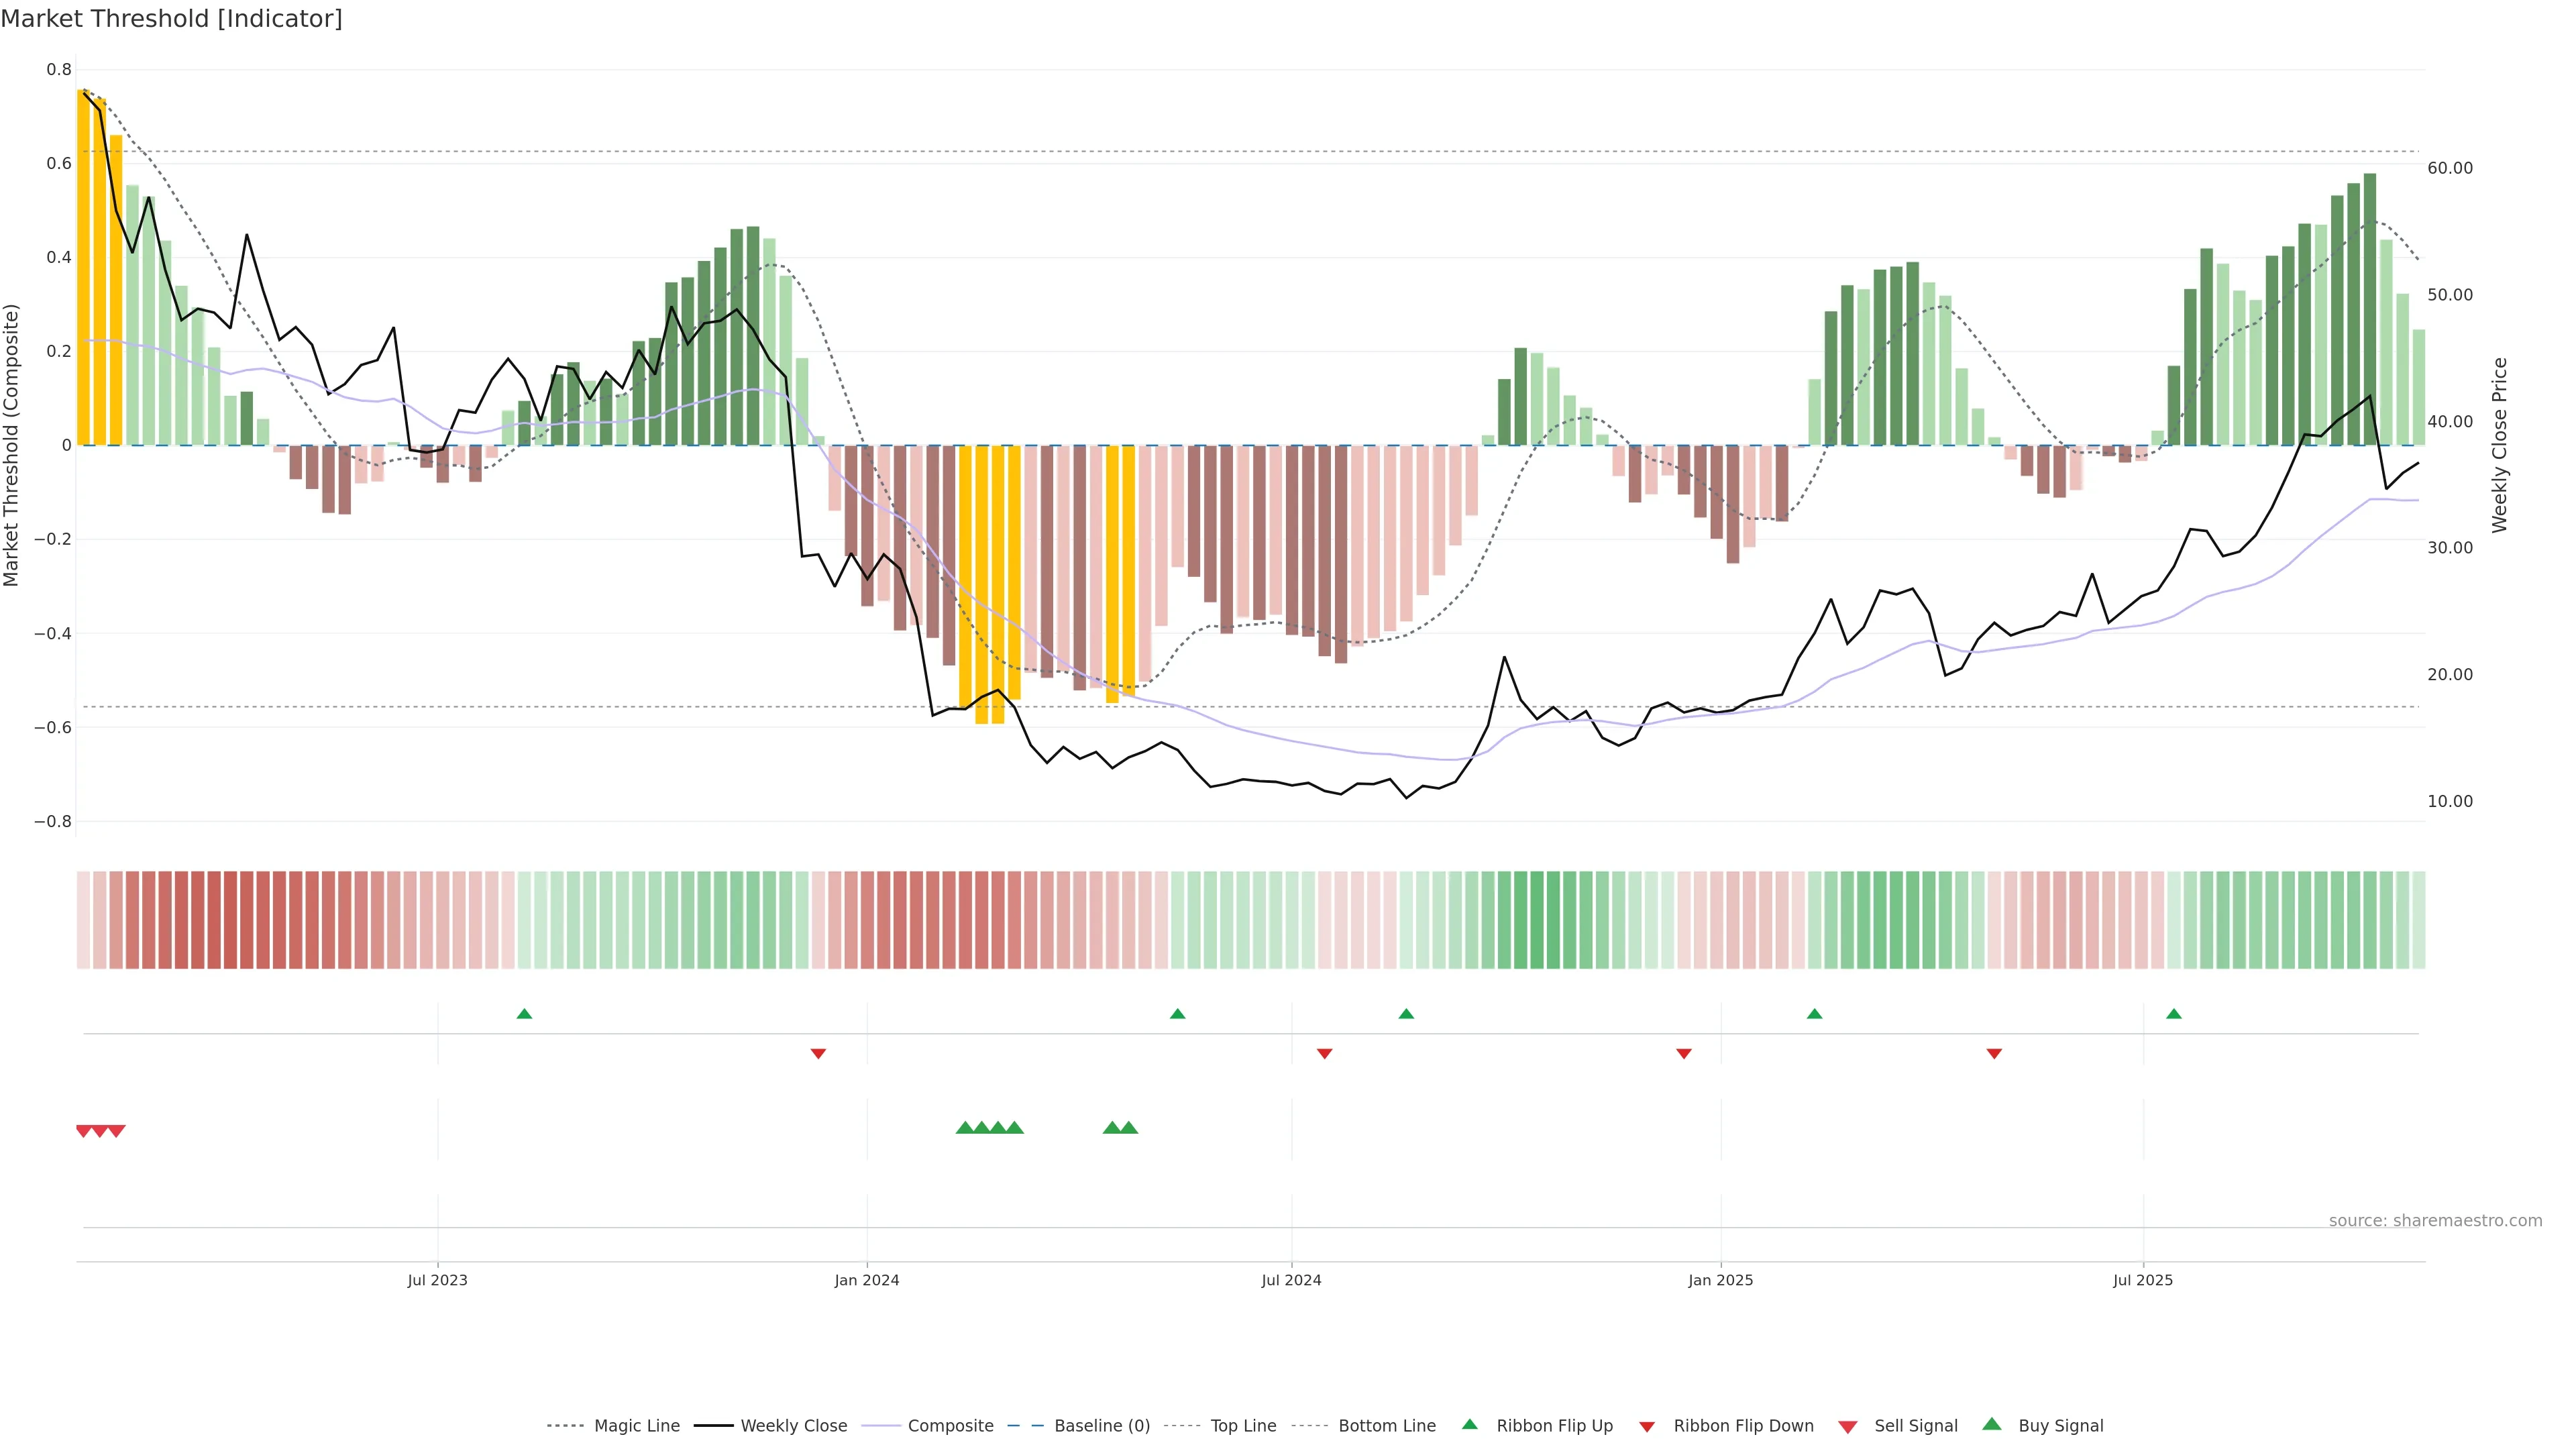
Task: Click the Market Threshold [Indicator] title
Action: [172, 19]
